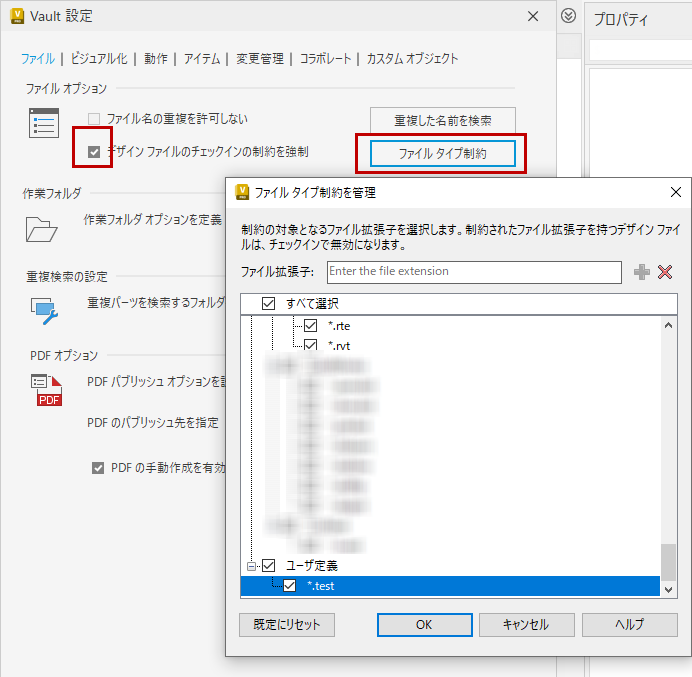The width and height of the screenshot is (692, 677).
Task: Uncheck the *.rte extension checkbox
Action: pos(310,326)
